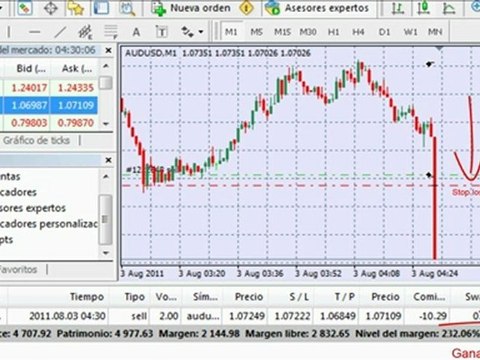Select bid price 1.24017 row

(x=29, y=88)
